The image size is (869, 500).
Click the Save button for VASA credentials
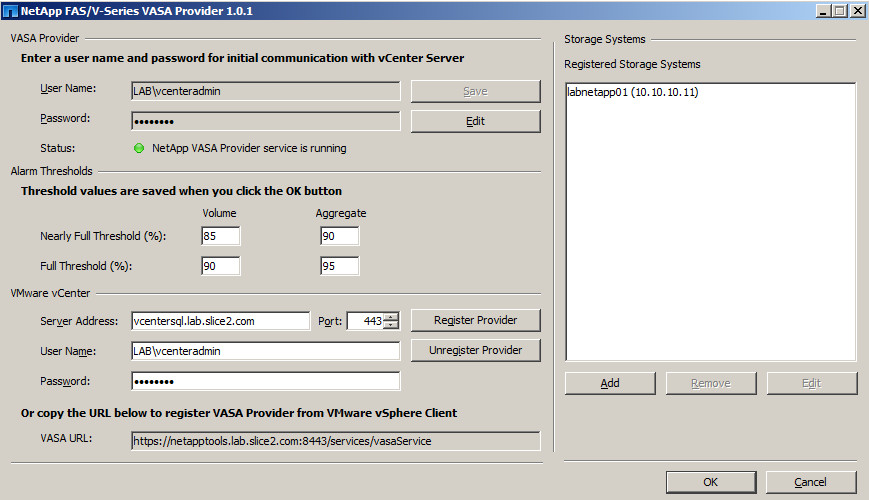point(476,91)
